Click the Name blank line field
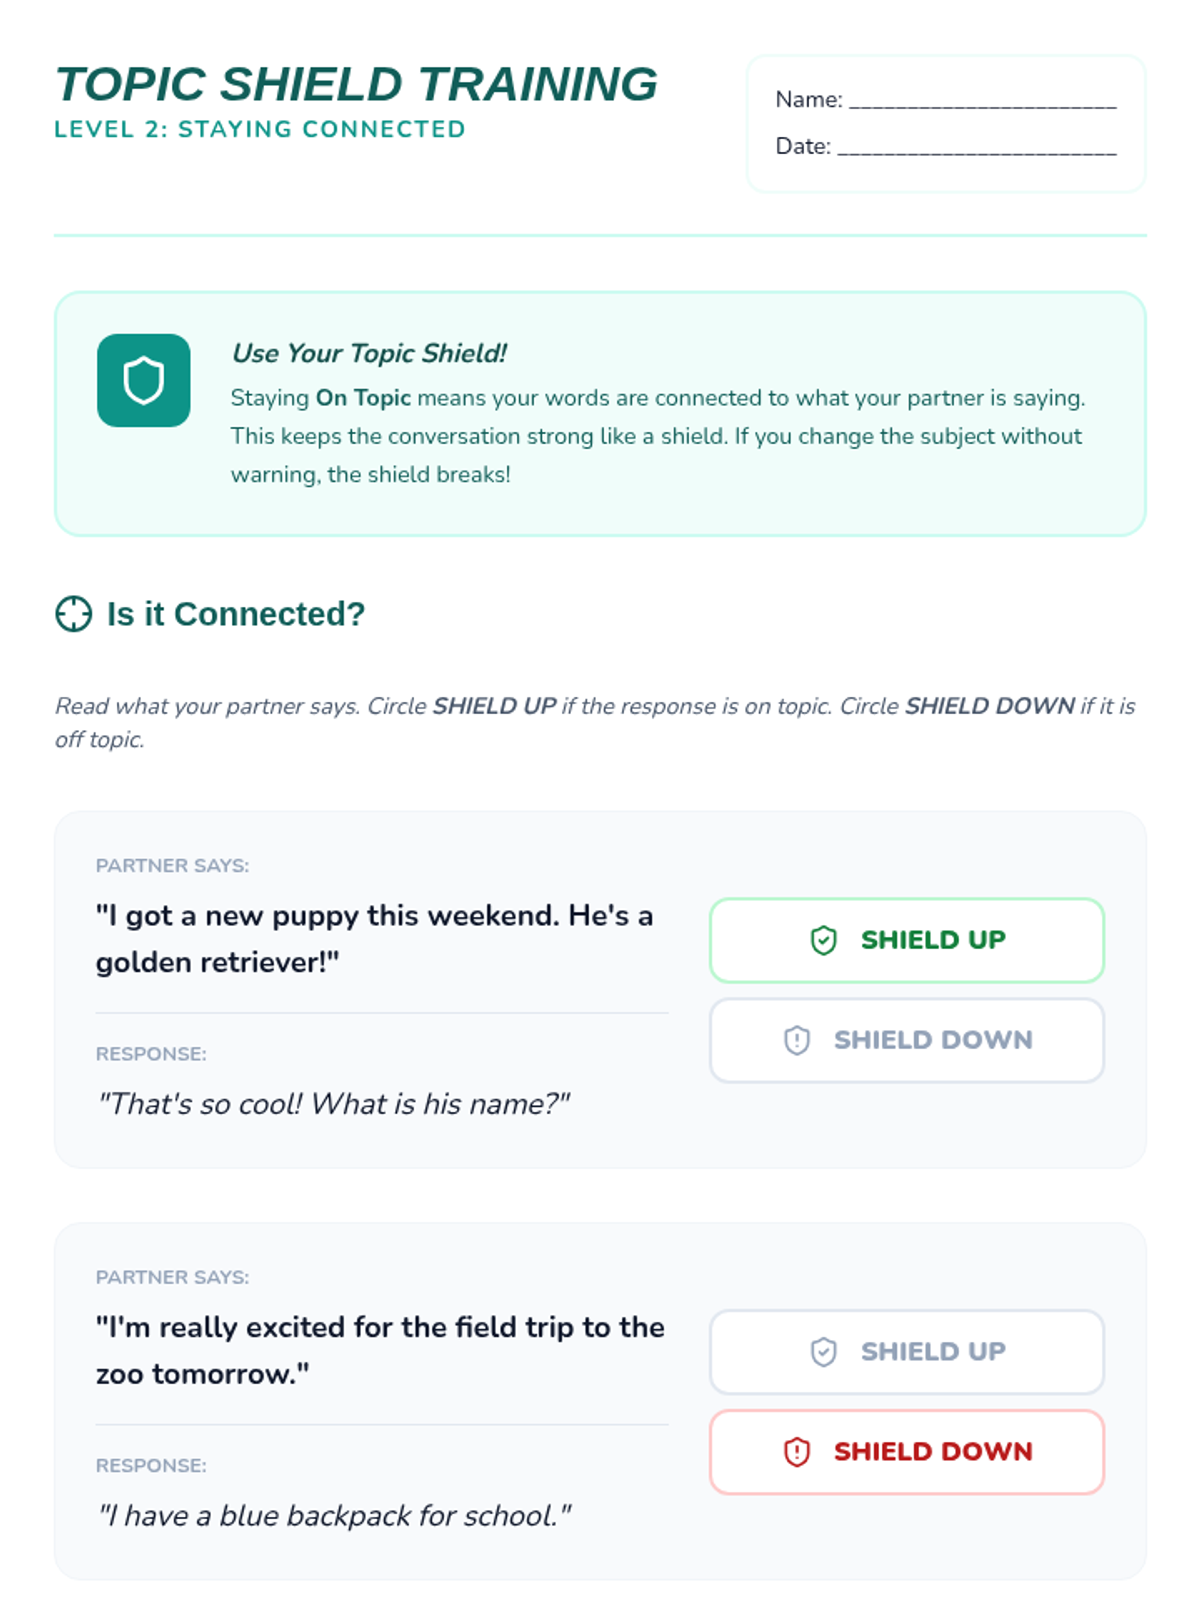The image size is (1200, 1600). (983, 100)
